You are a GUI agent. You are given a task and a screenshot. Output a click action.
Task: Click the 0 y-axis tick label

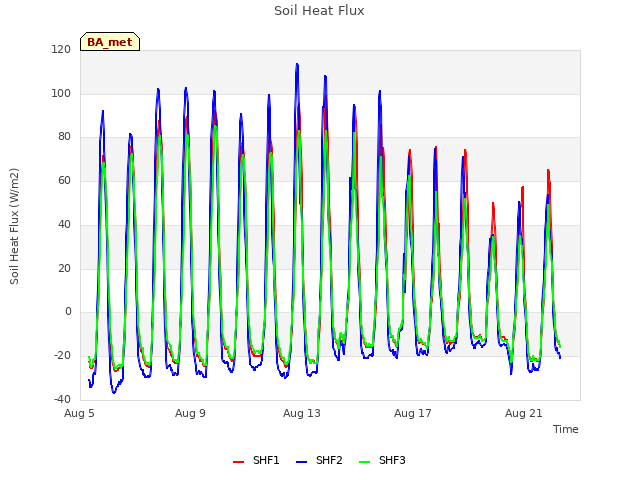click(x=68, y=311)
